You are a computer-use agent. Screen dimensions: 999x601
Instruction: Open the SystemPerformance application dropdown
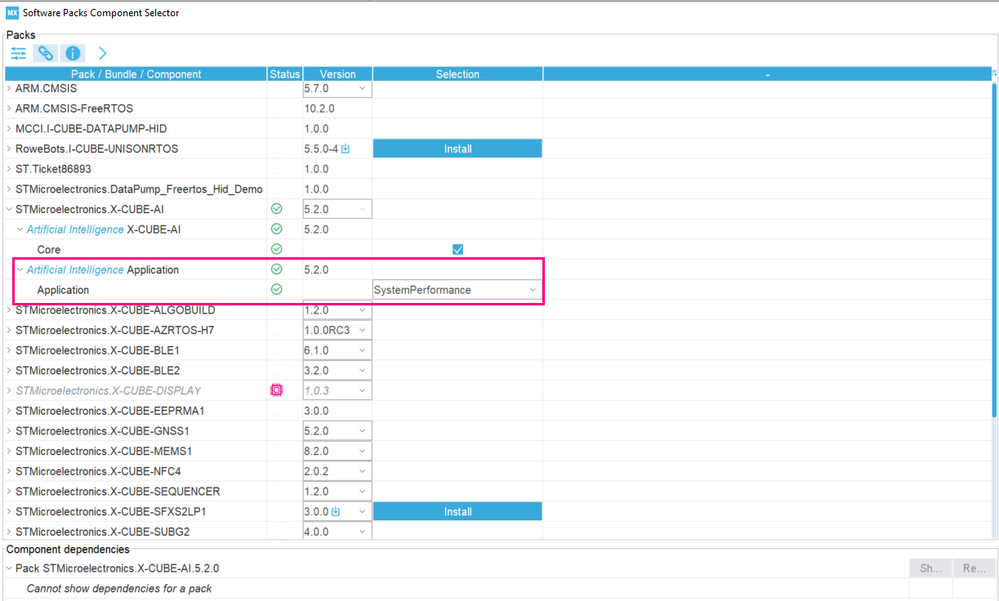tap(457, 290)
